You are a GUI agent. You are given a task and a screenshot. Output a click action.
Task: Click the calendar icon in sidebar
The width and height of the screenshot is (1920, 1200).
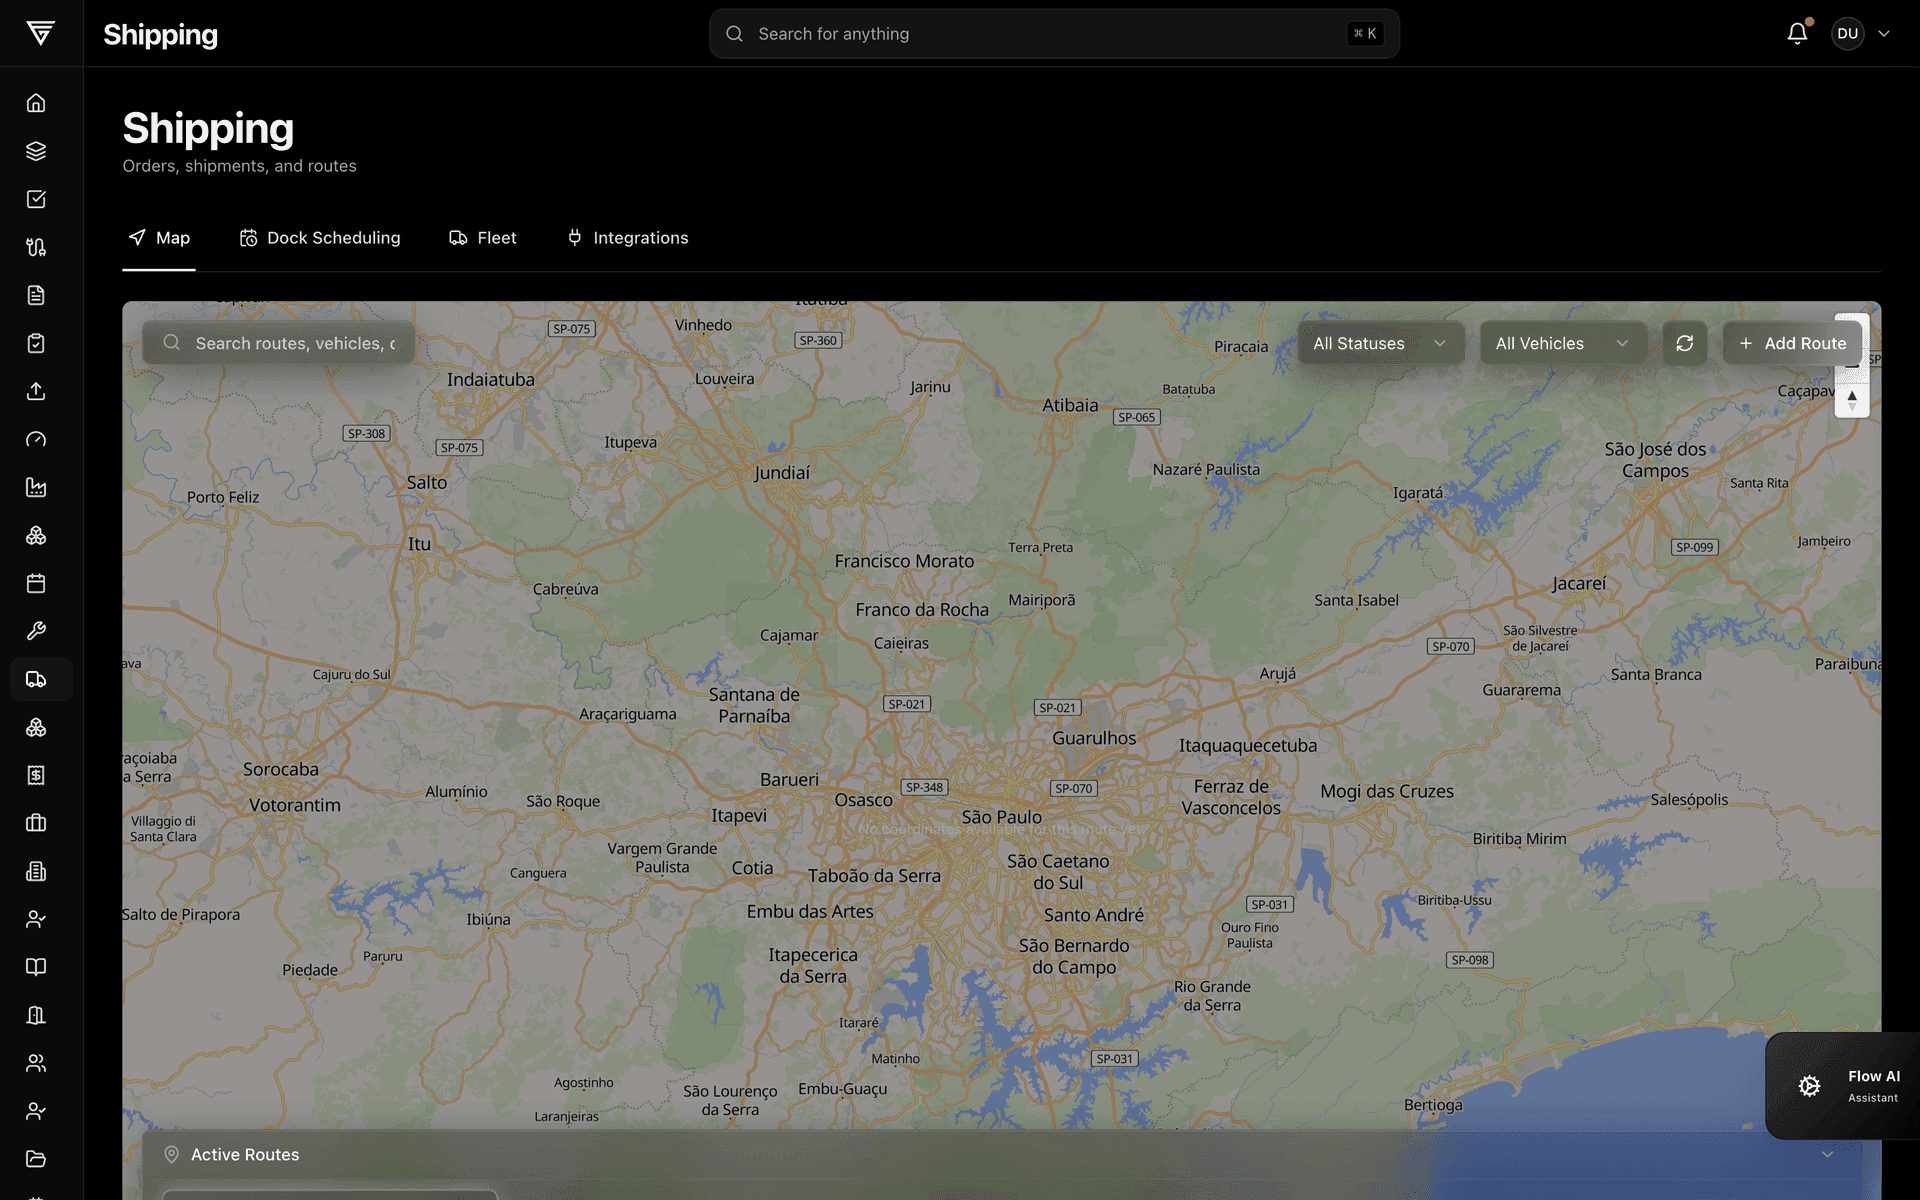tap(36, 583)
